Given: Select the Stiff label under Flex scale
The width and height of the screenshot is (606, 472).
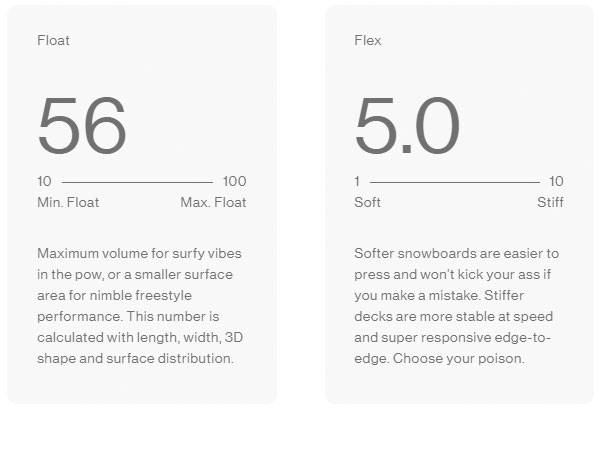Looking at the screenshot, I should (550, 202).
